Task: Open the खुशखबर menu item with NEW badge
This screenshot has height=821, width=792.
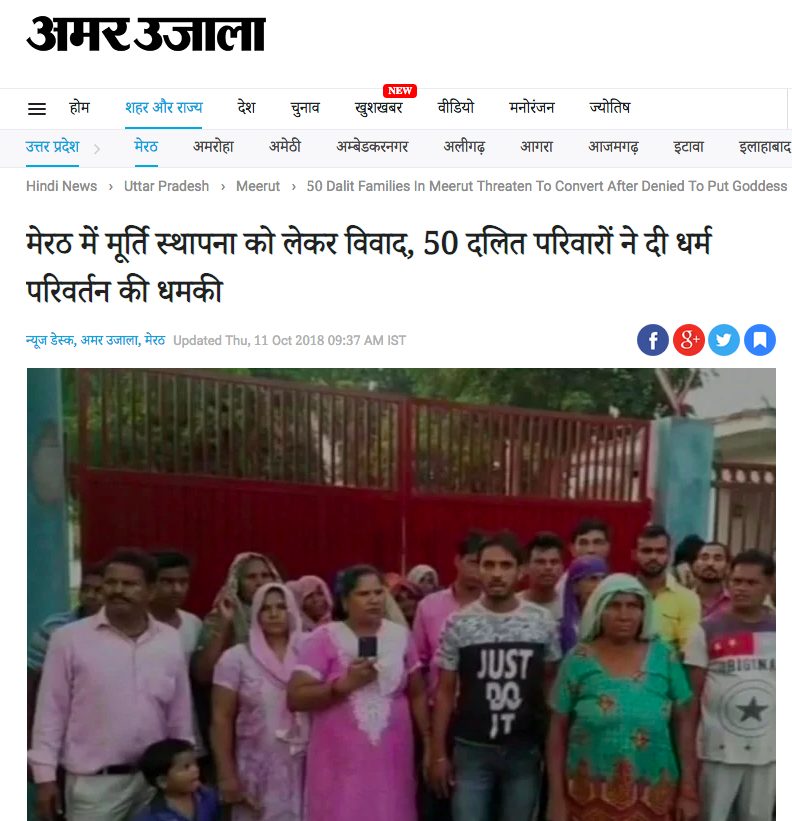Action: [378, 107]
